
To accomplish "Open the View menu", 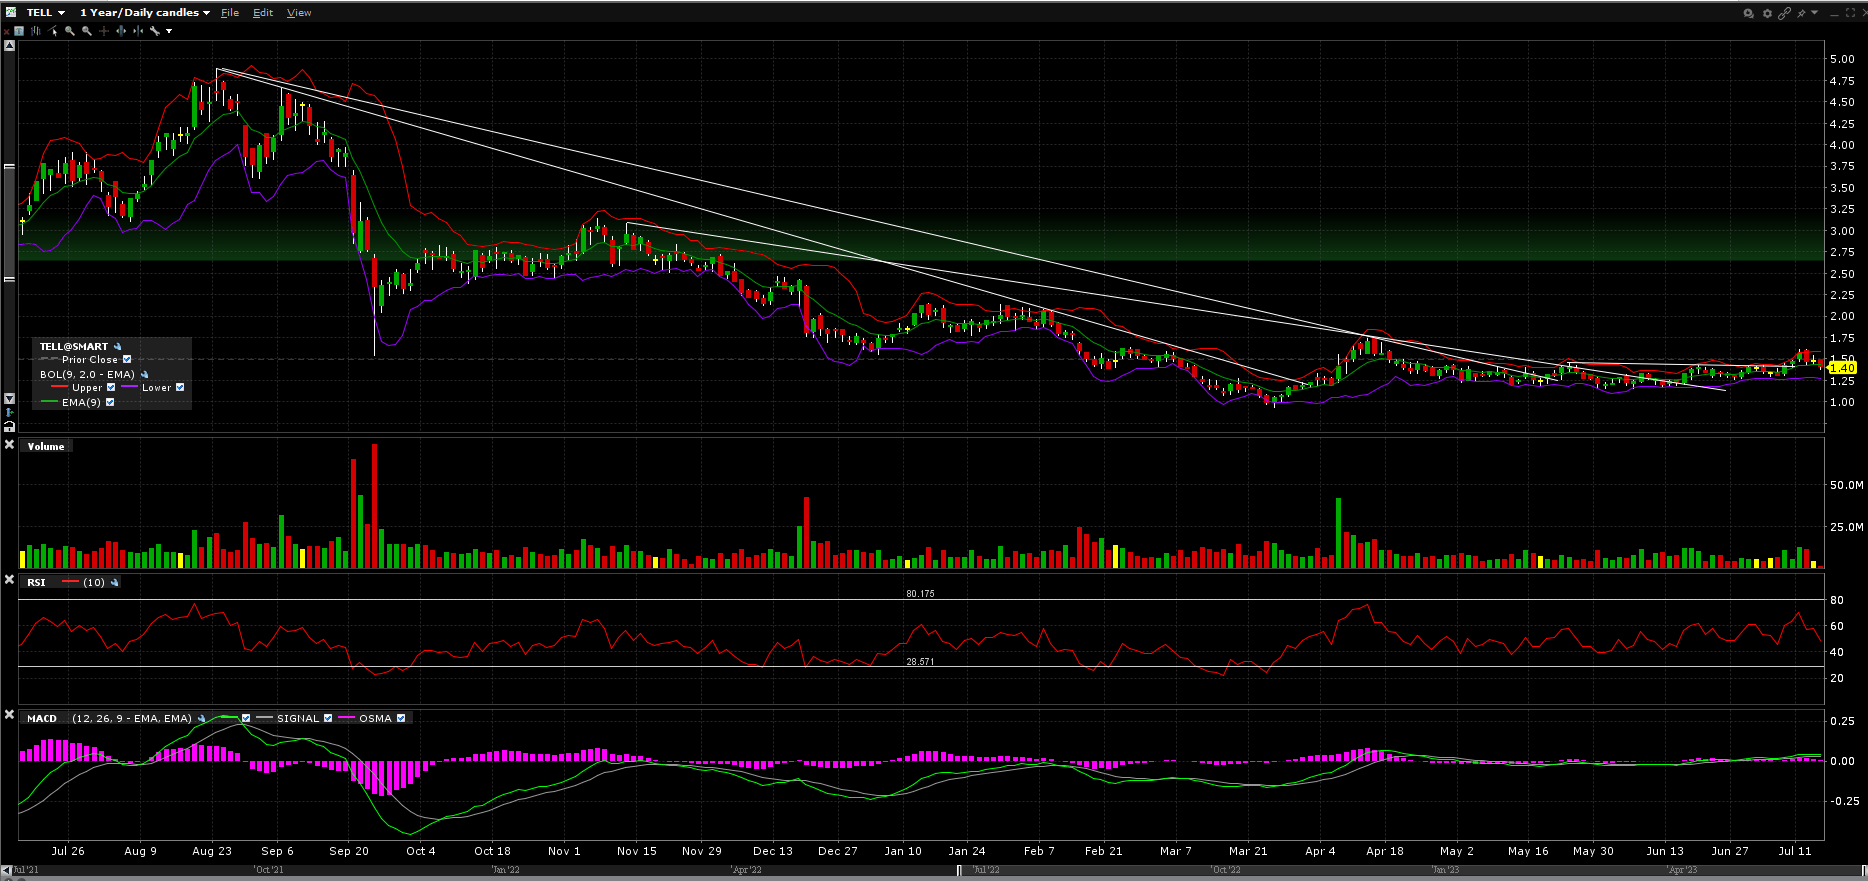I will click(x=299, y=13).
